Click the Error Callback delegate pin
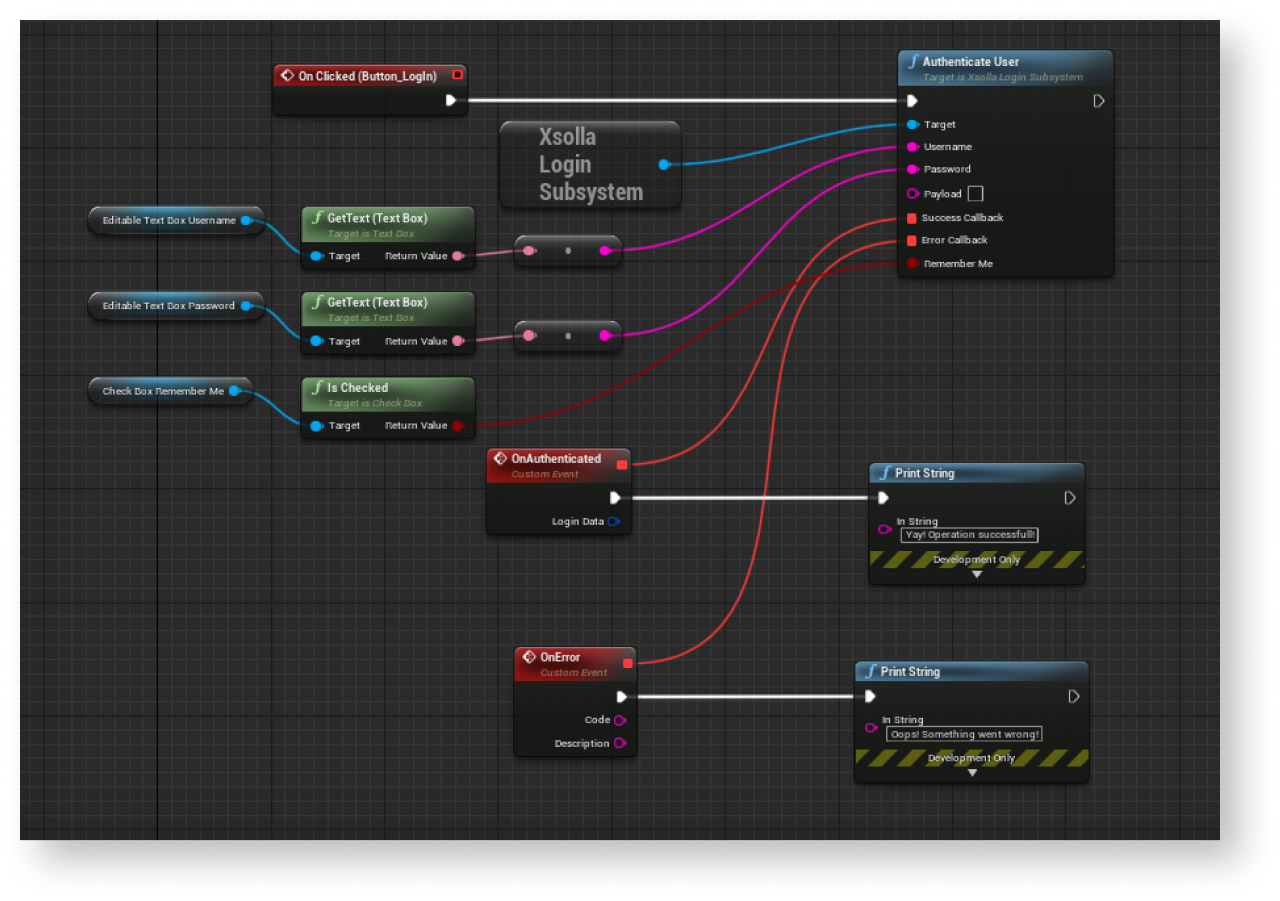Screen dimensions: 1280x901 912,241
